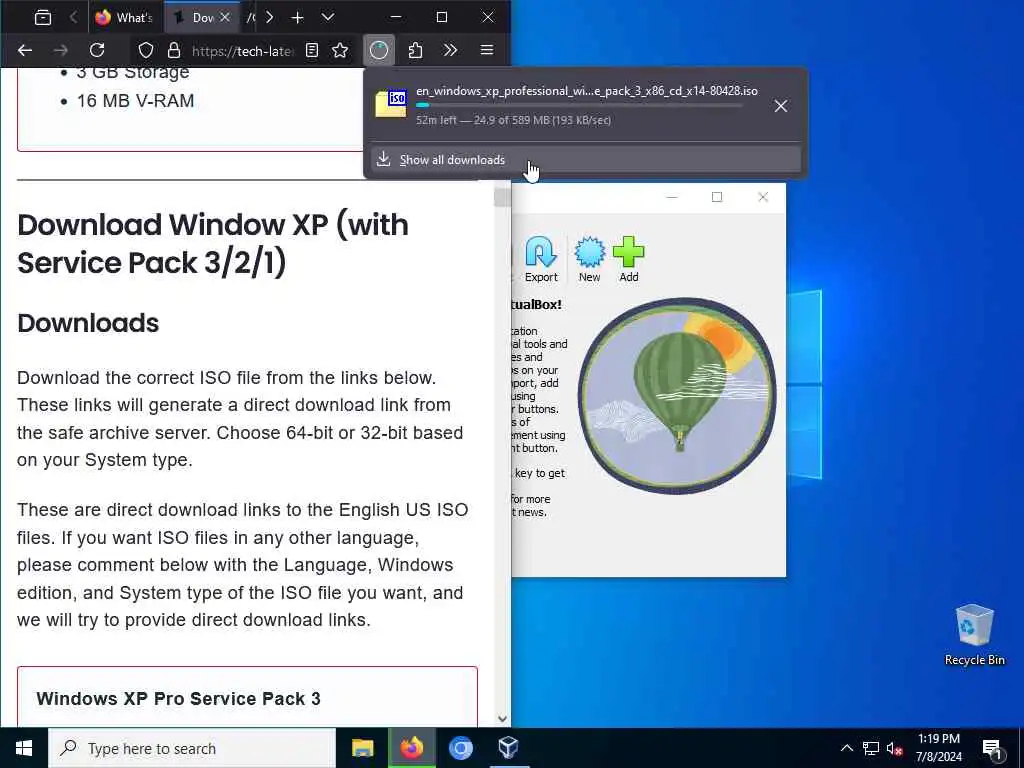This screenshot has width=1024, height=768.
Task: Expand more tools overflow chevron
Action: [x=450, y=50]
